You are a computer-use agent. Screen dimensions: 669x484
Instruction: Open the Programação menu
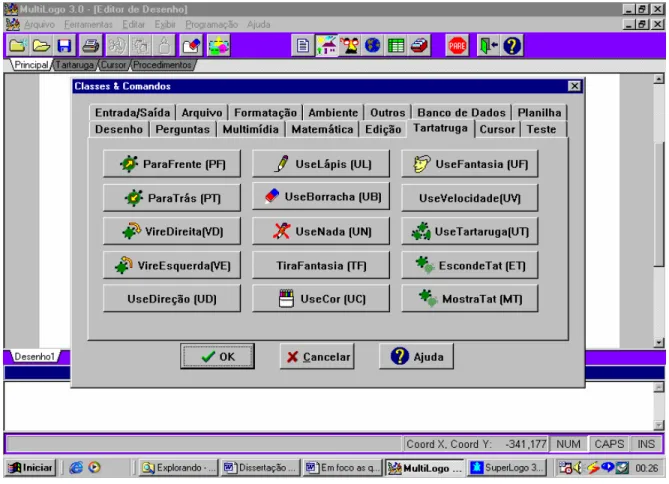pos(211,24)
